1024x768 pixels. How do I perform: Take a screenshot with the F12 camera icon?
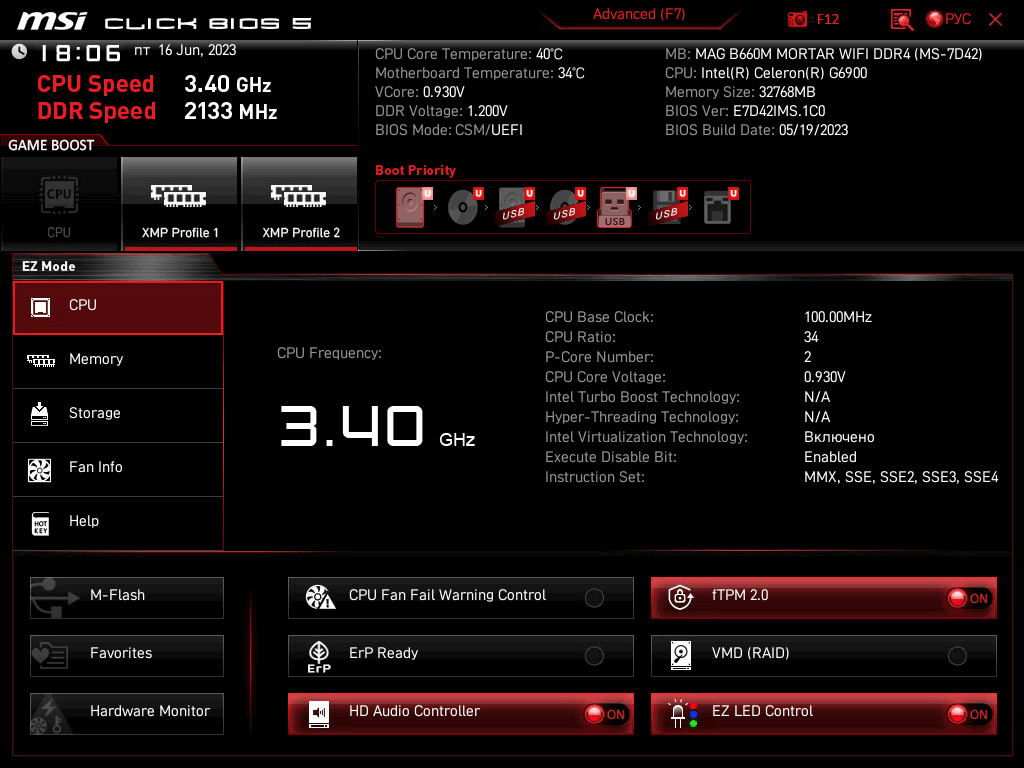(x=797, y=20)
